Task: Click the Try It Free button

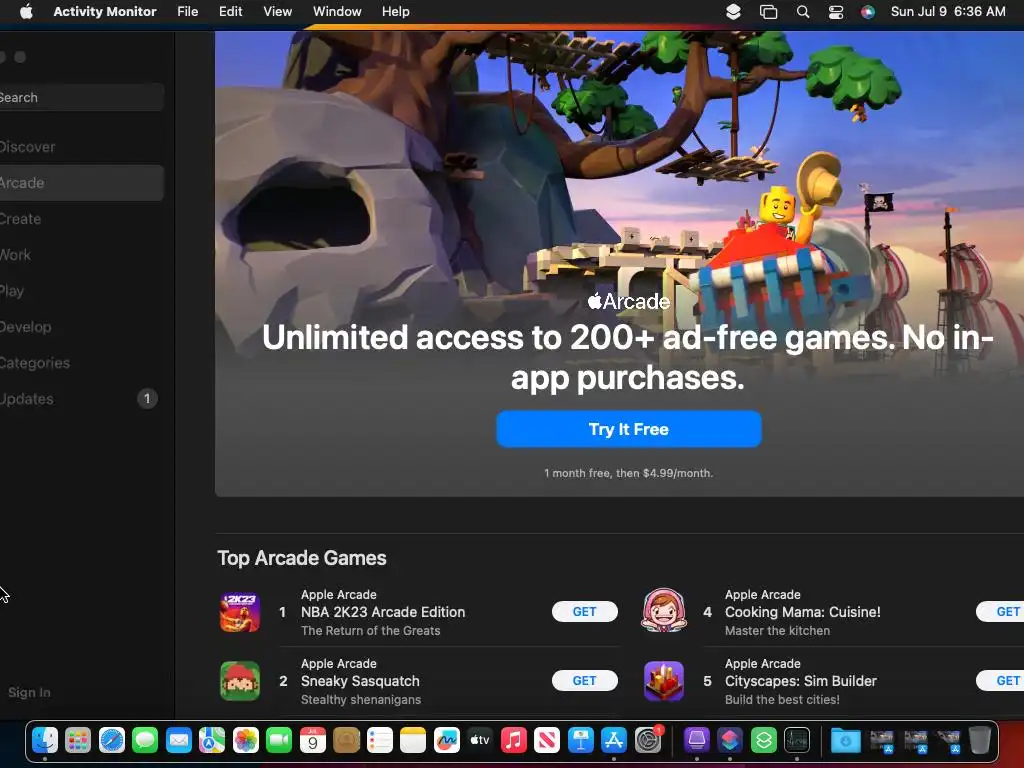Action: [629, 429]
